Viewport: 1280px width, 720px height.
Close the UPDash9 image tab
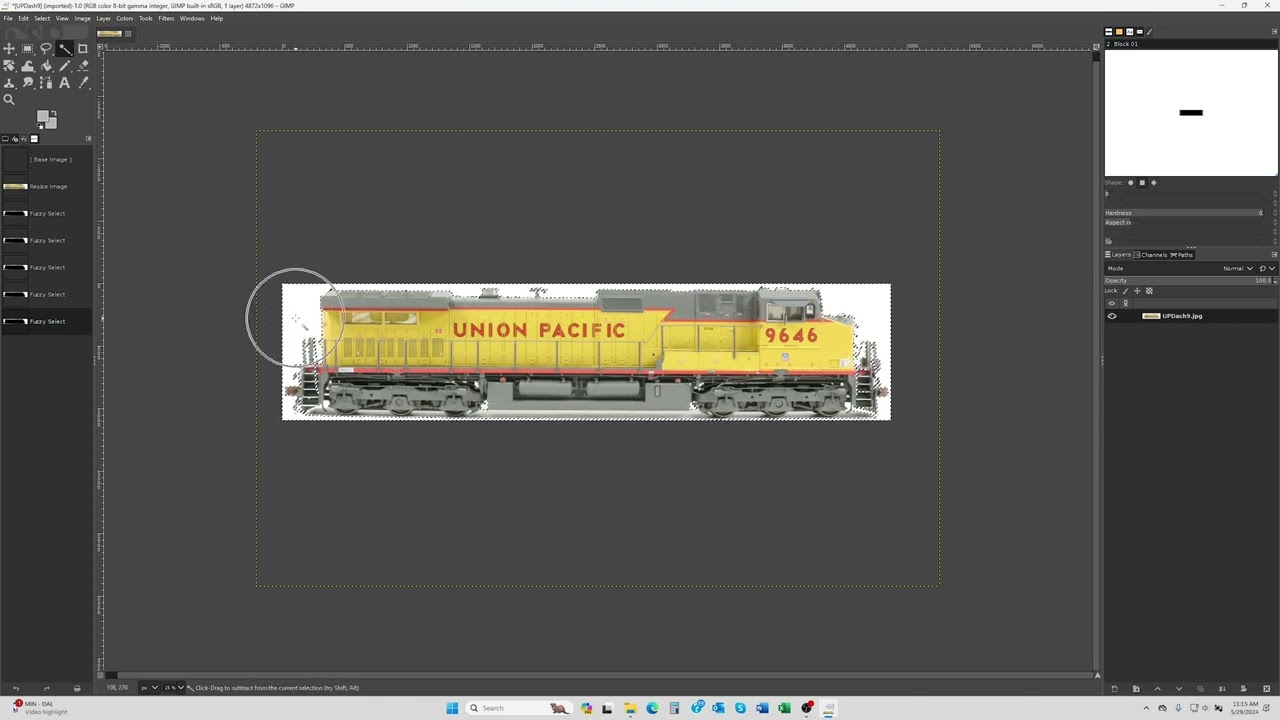point(128,34)
